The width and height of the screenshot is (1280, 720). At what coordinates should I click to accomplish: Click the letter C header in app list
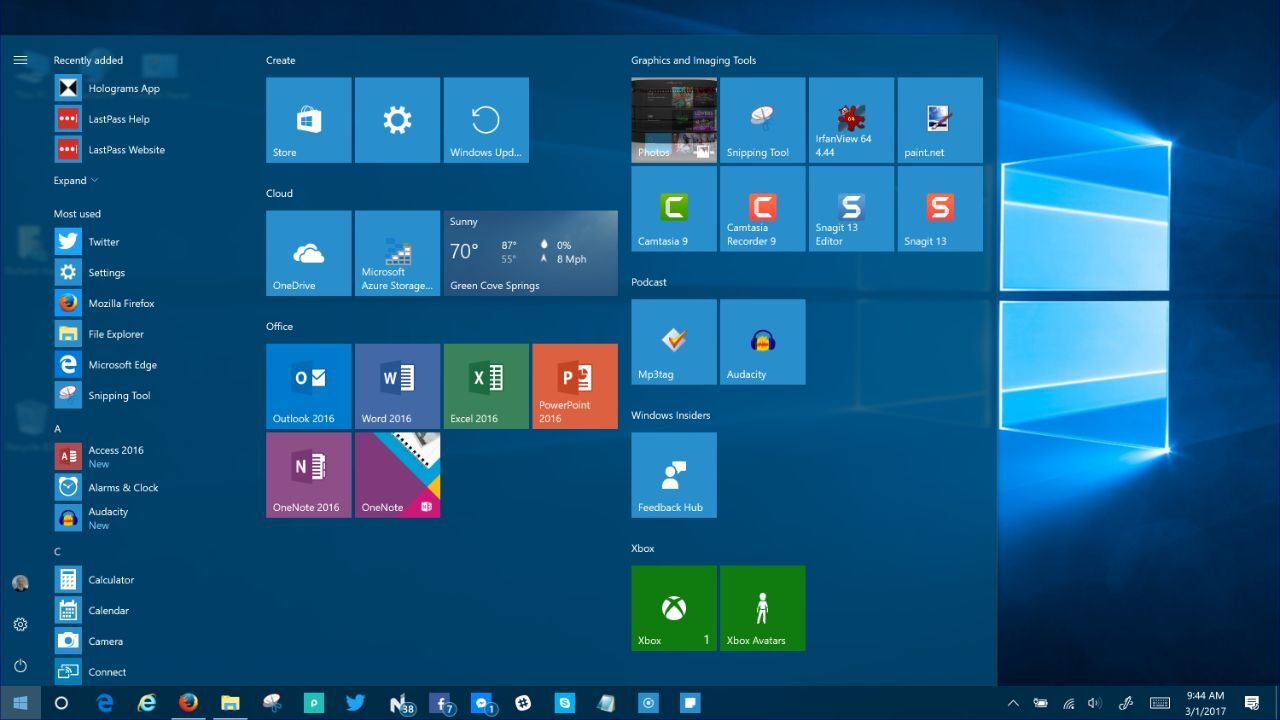click(58, 552)
